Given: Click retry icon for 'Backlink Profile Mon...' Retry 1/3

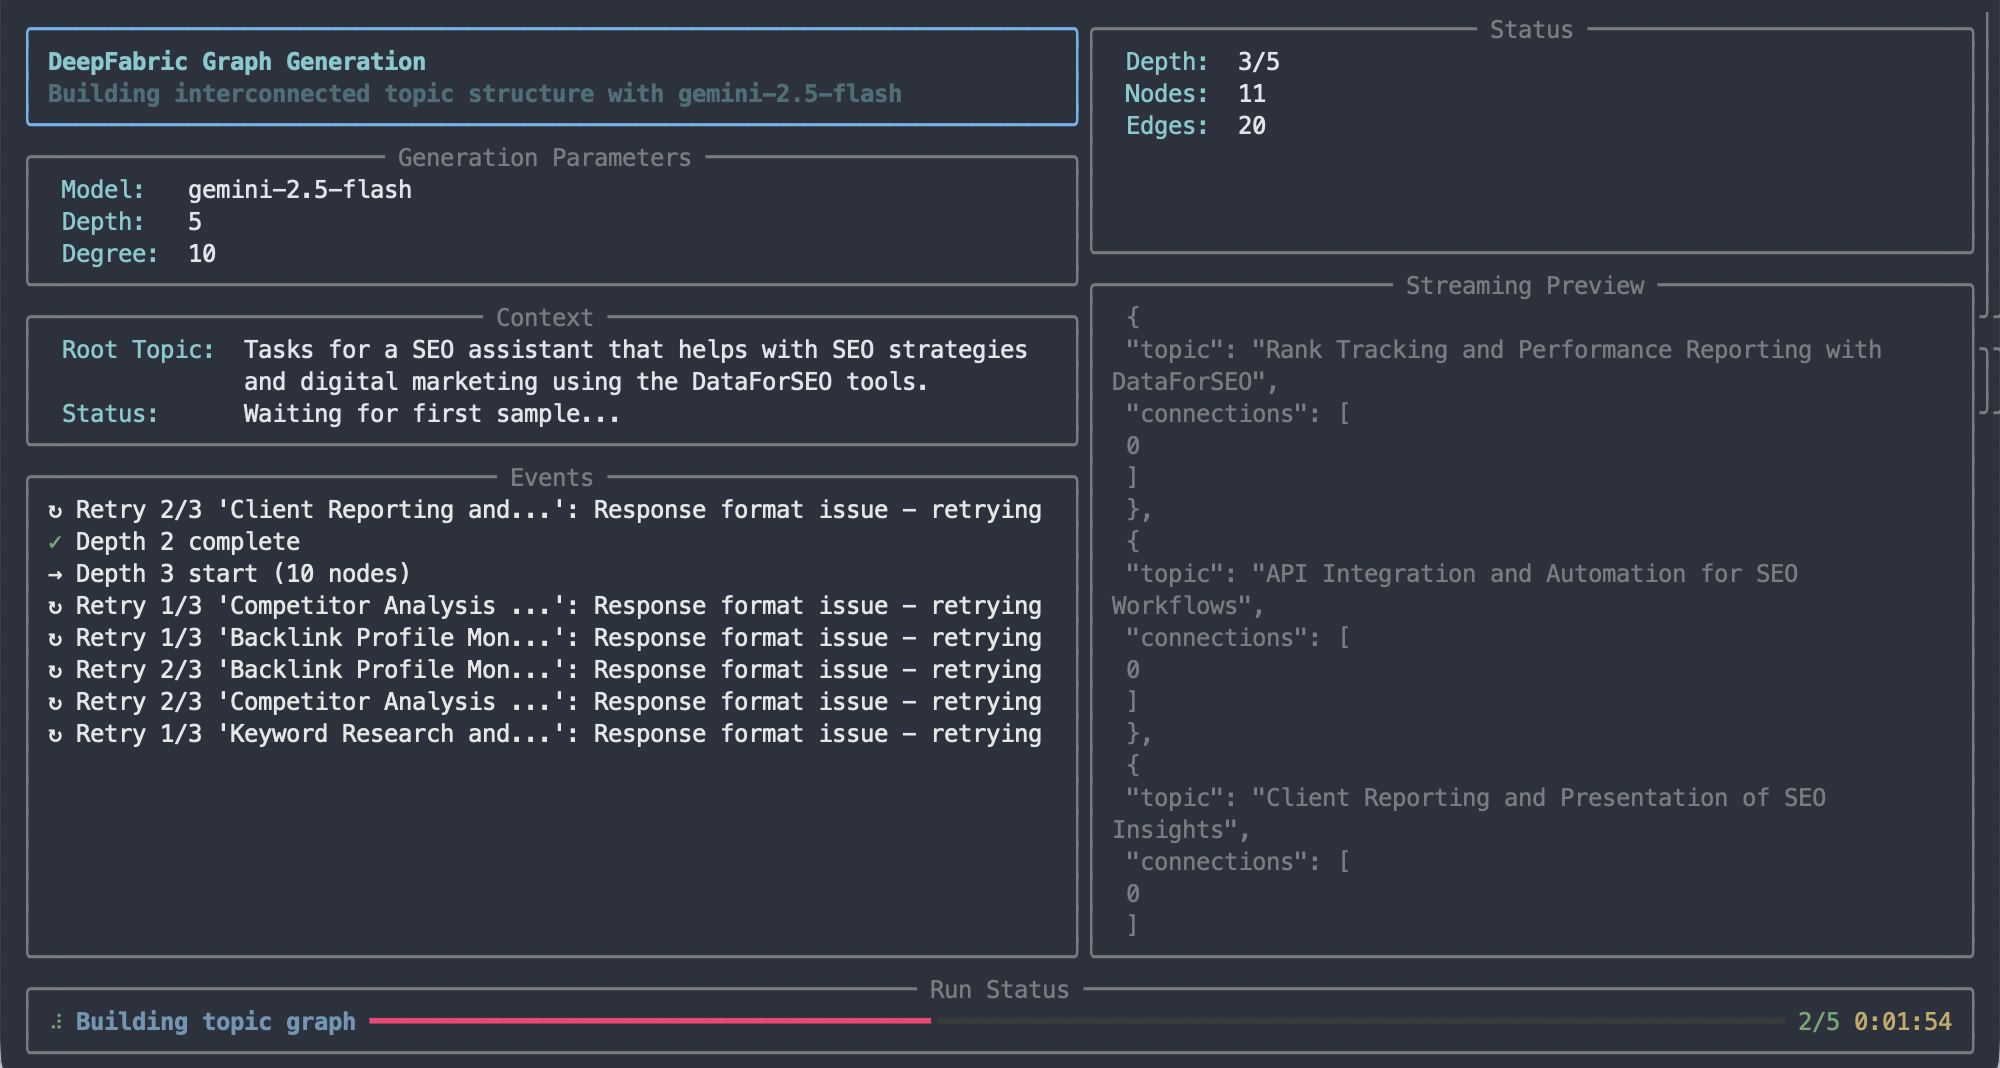Looking at the screenshot, I should (x=55, y=637).
